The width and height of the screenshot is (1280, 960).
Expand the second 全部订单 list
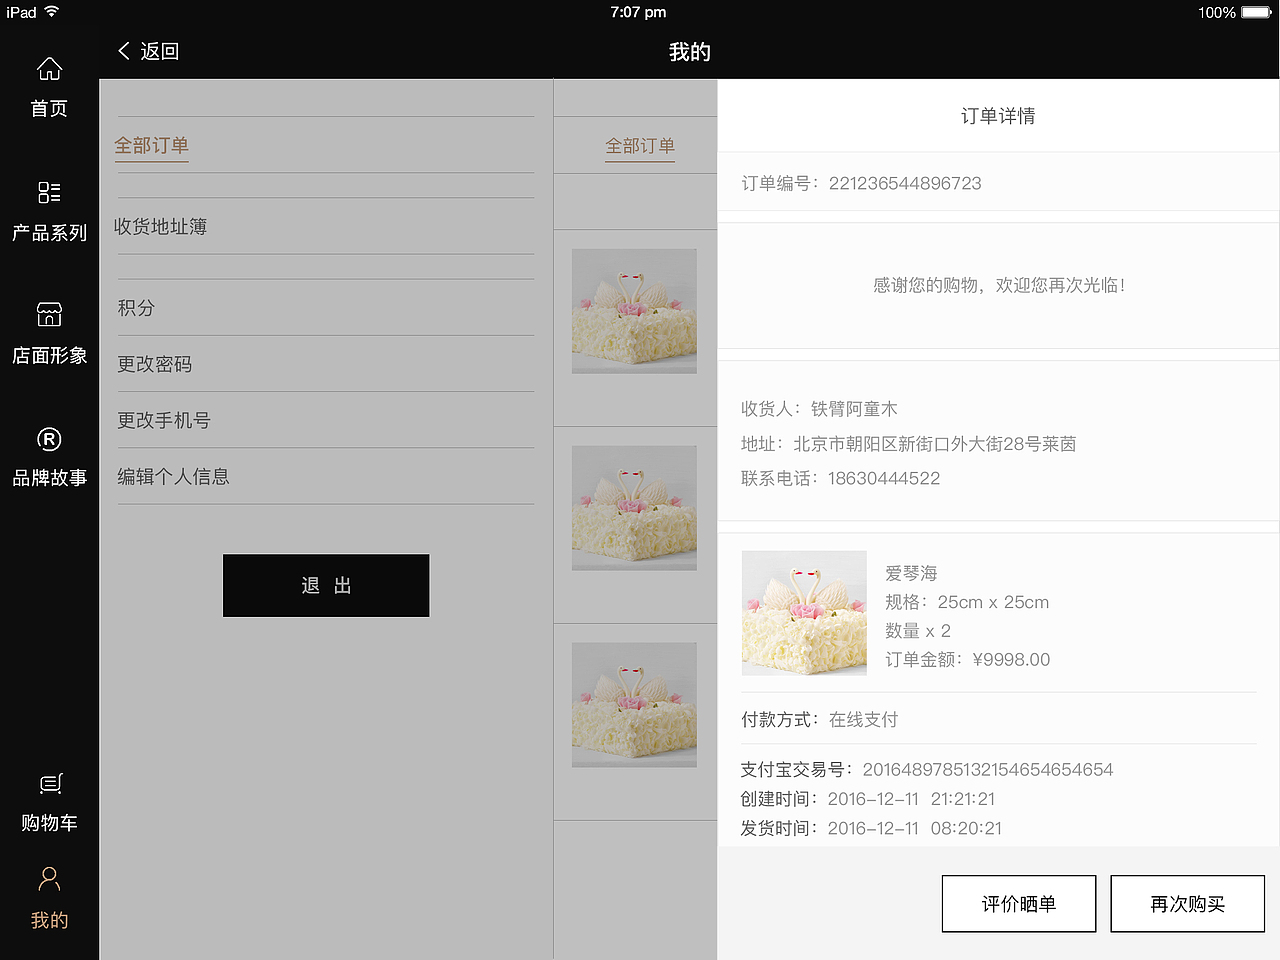640,145
